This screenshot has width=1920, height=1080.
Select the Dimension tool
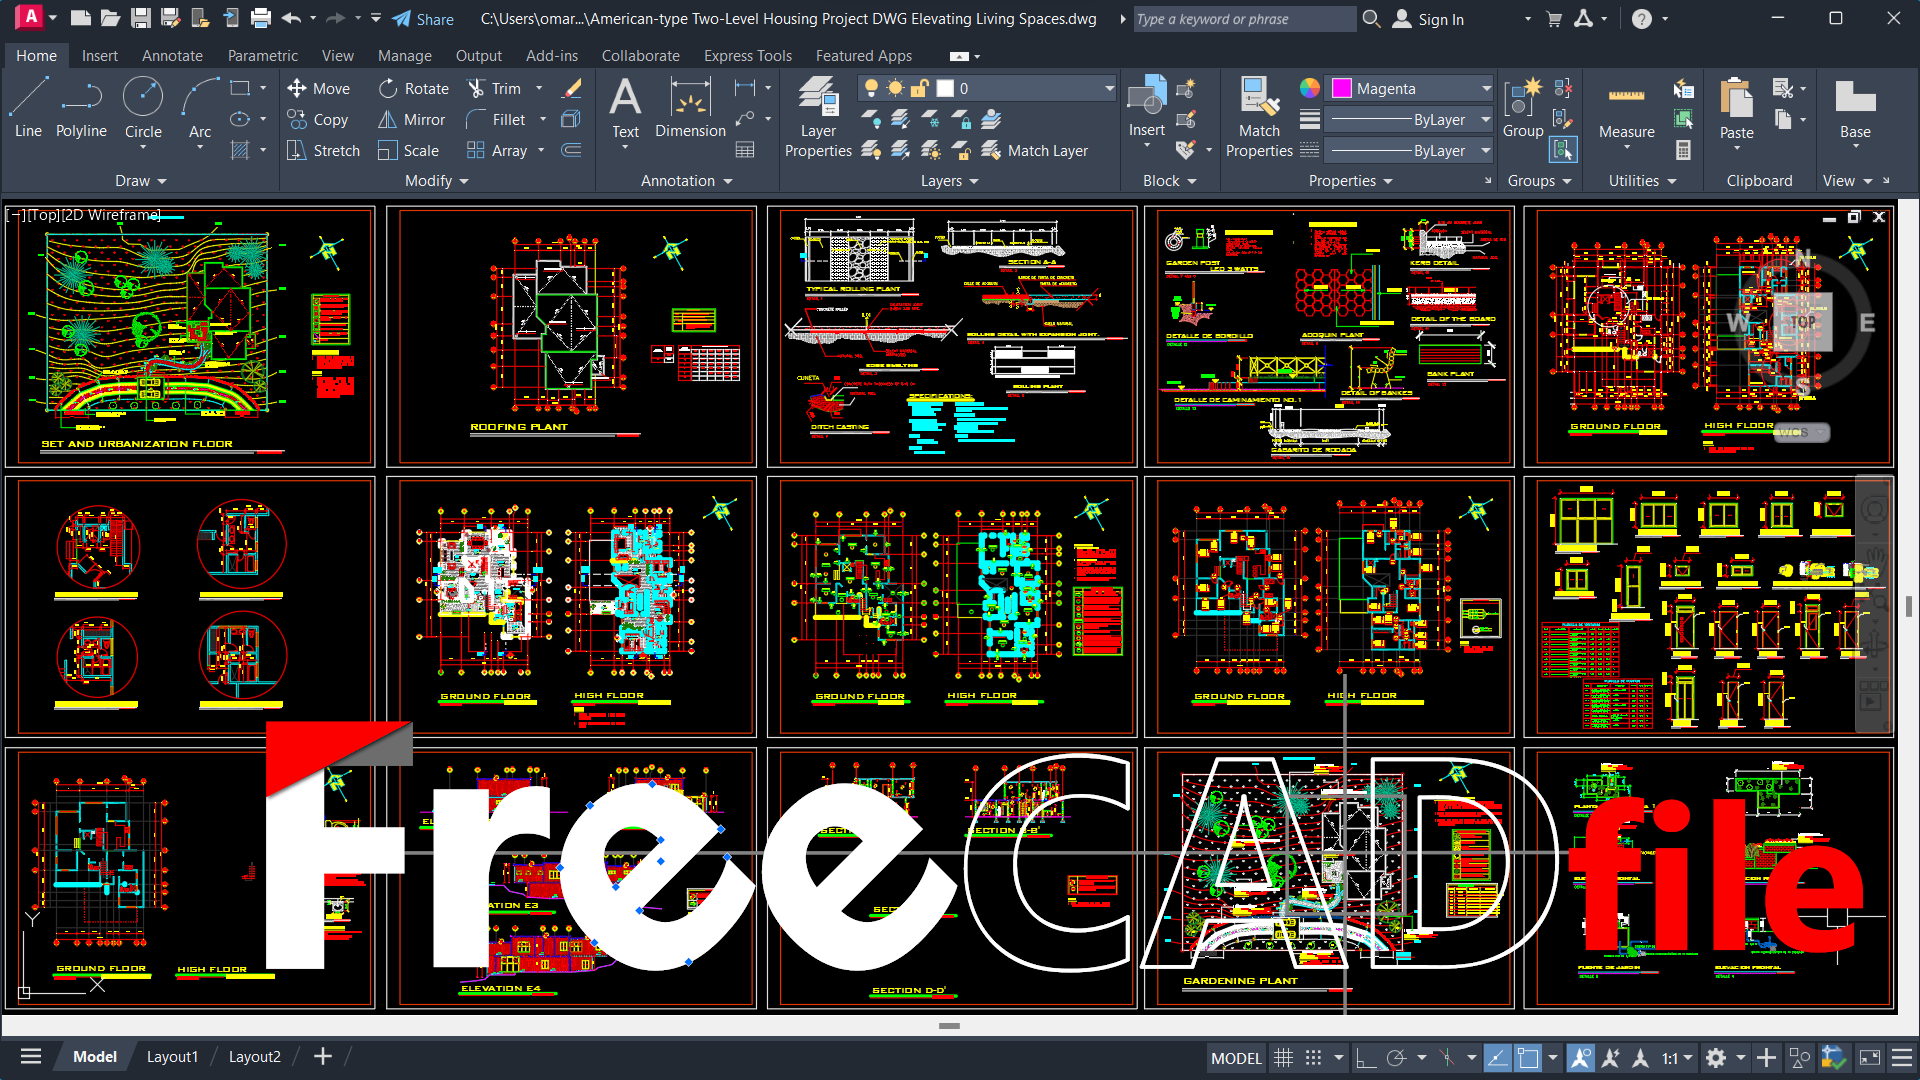click(690, 108)
